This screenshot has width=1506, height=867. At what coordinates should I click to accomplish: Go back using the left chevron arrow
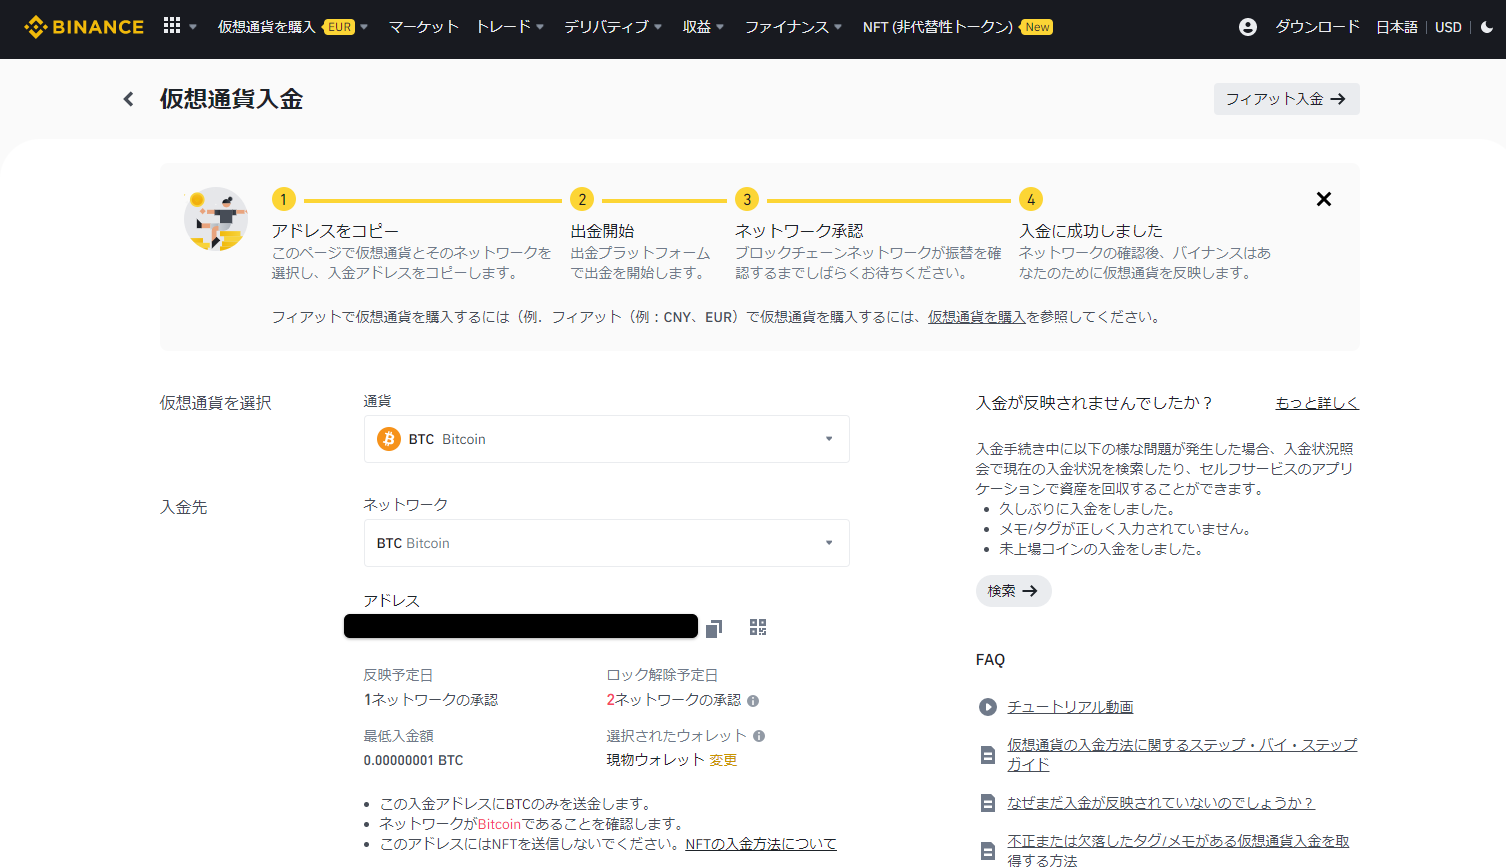(x=128, y=99)
